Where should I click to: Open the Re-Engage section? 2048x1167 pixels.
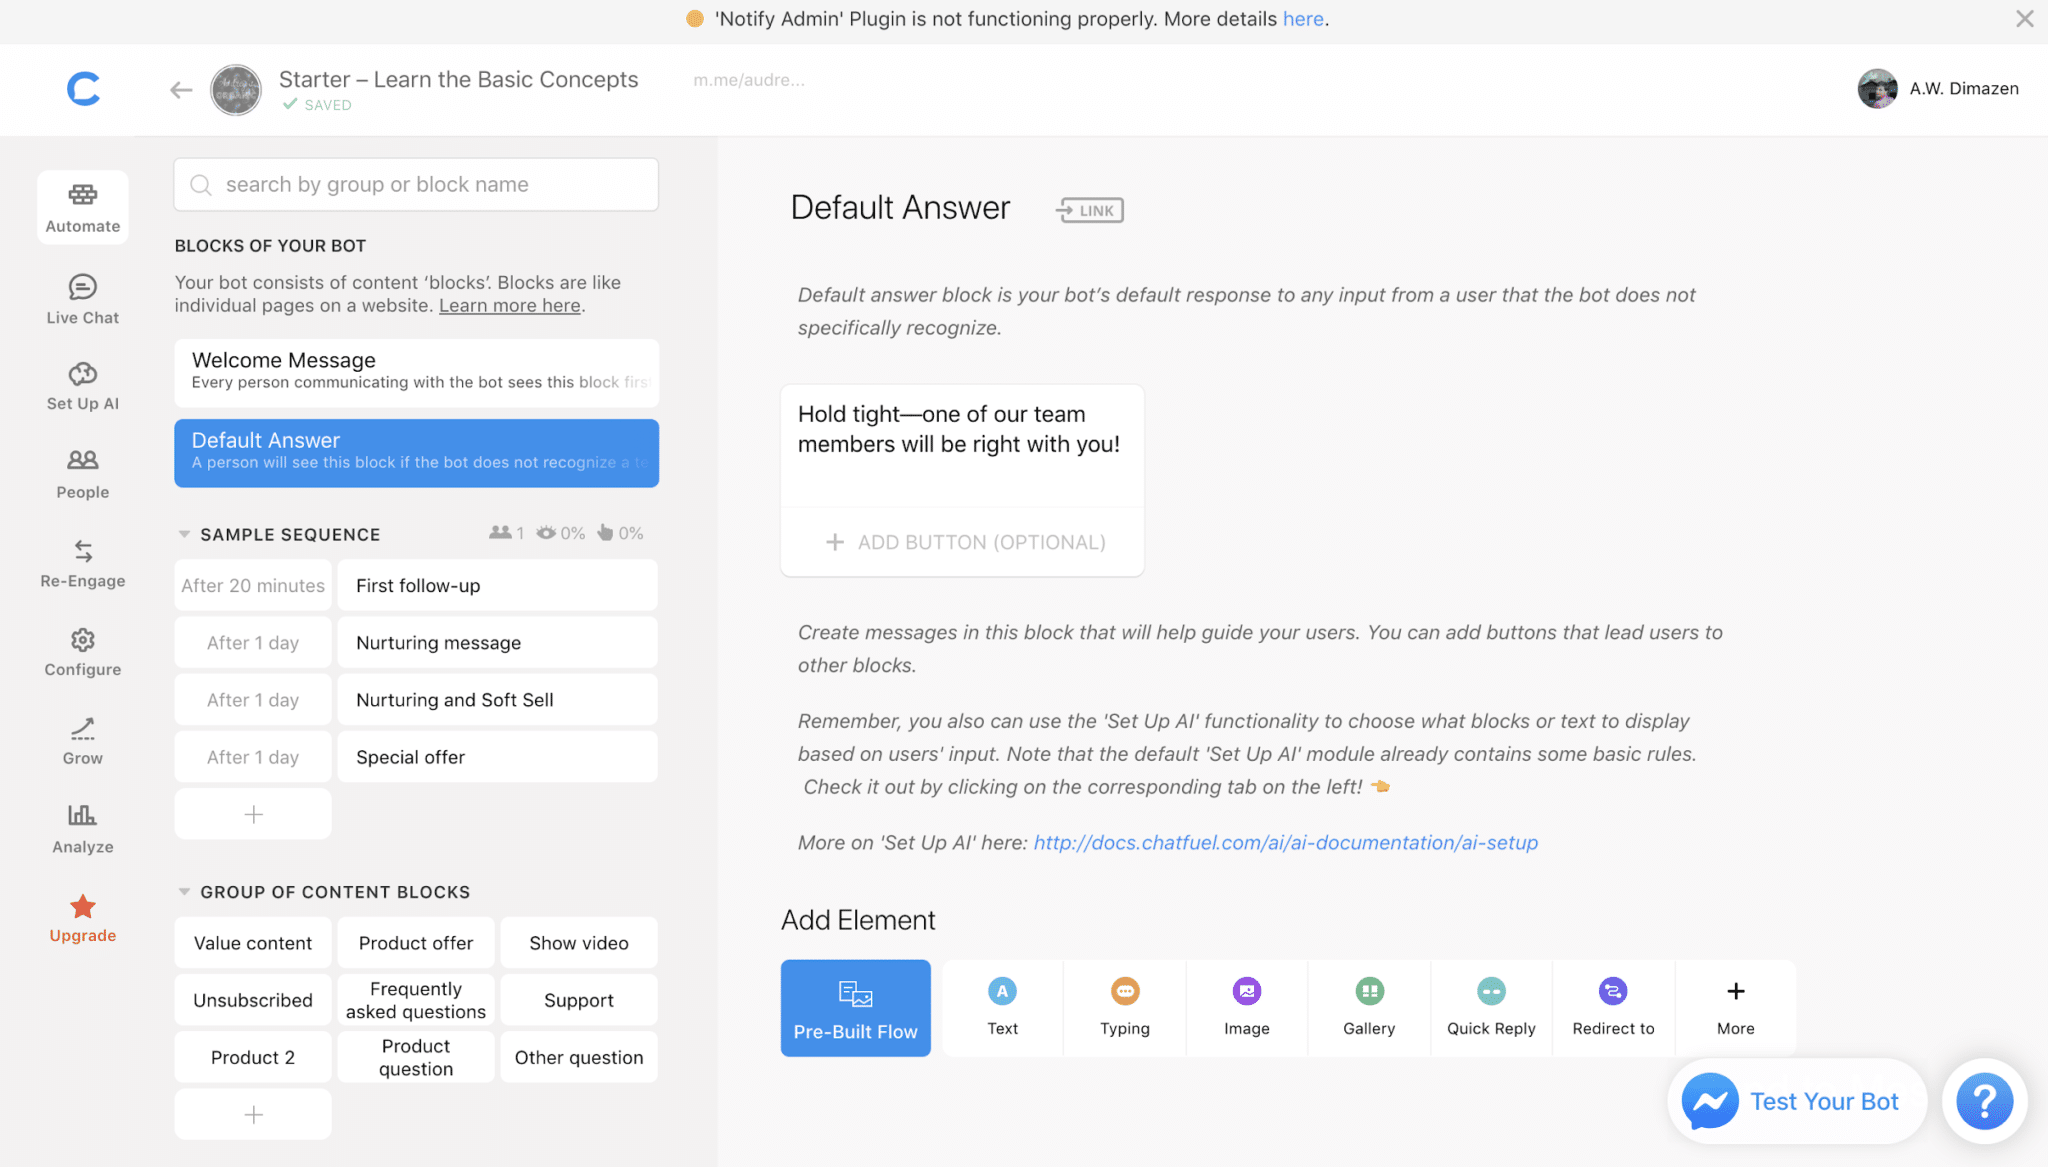pos(82,562)
